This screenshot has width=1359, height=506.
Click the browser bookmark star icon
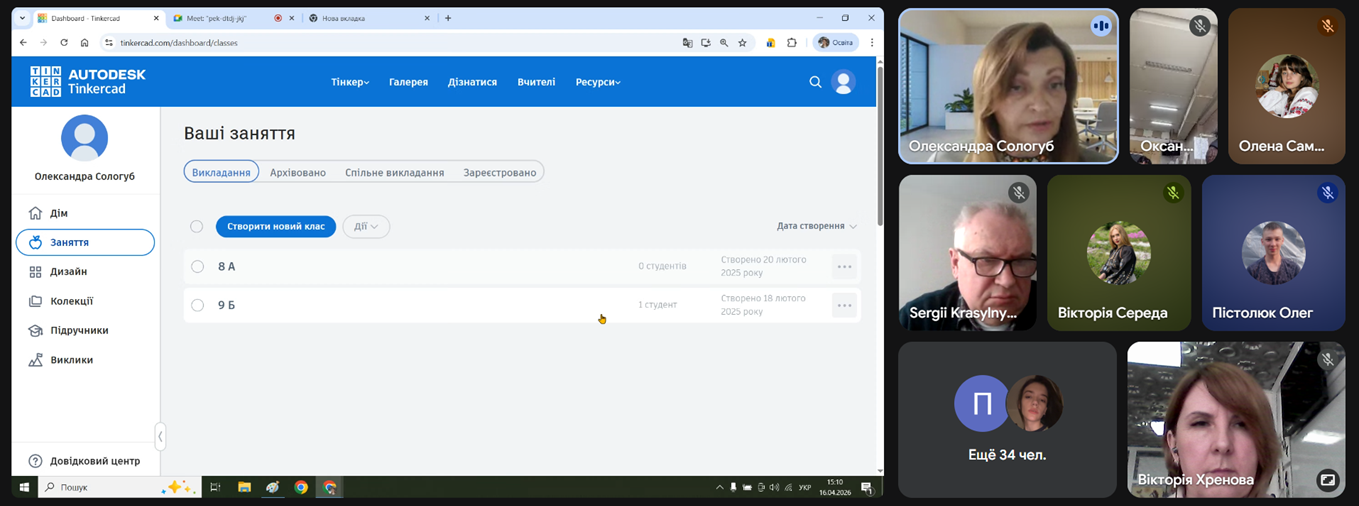[742, 43]
